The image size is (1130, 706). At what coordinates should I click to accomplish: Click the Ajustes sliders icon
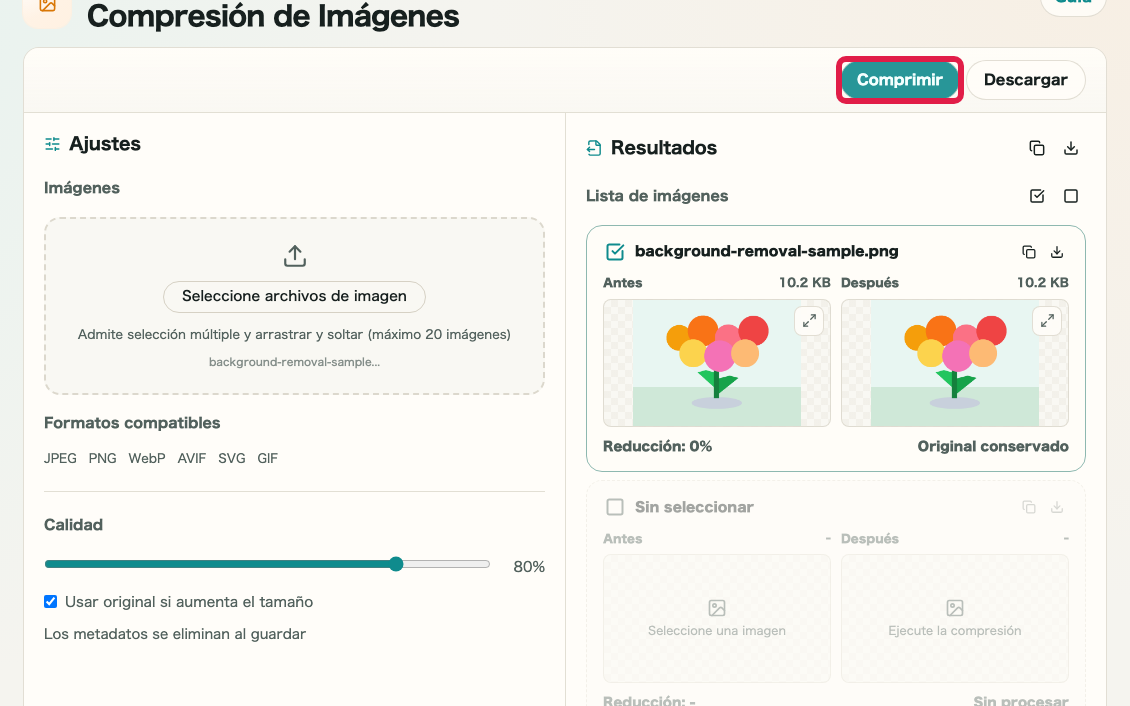53,144
